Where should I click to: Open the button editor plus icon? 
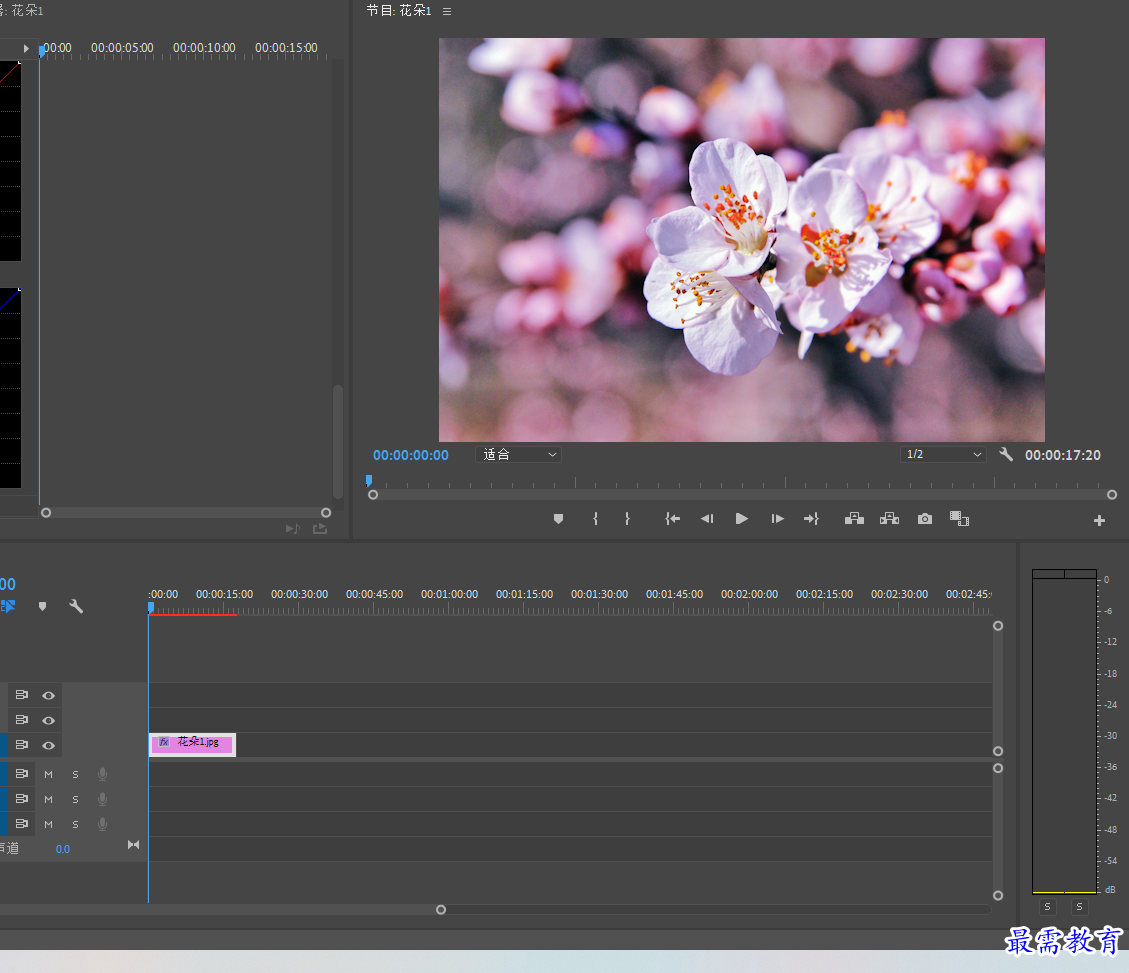coord(1099,520)
